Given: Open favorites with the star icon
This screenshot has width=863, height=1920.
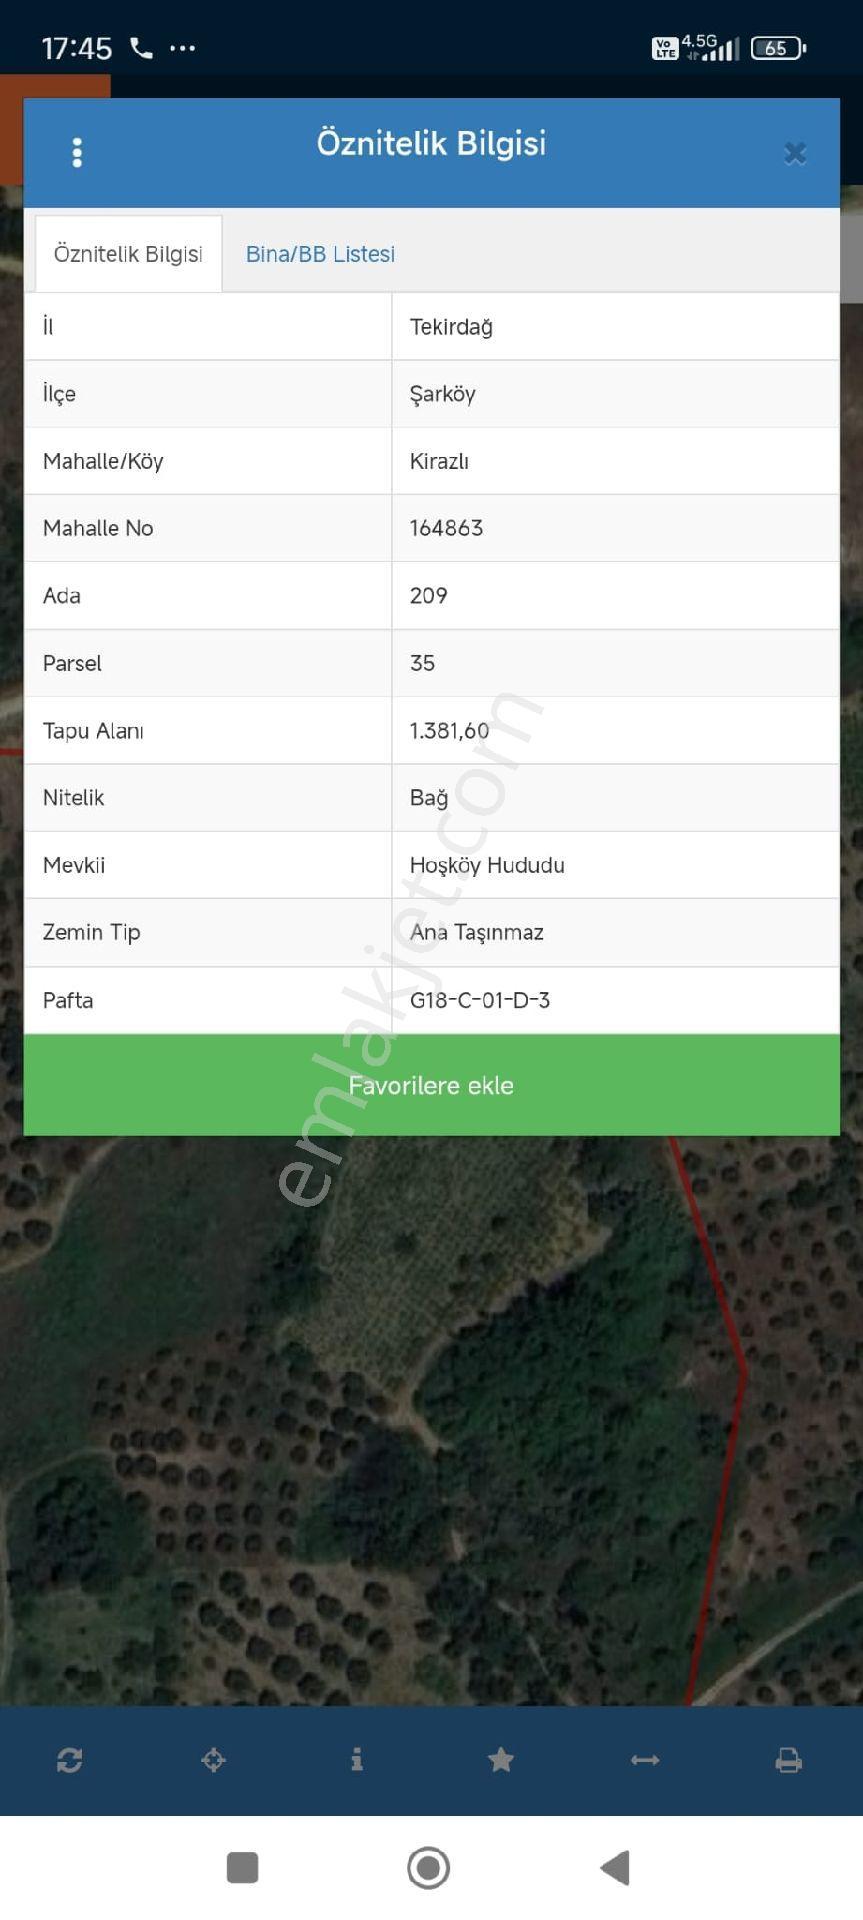Looking at the screenshot, I should coord(501,1760).
